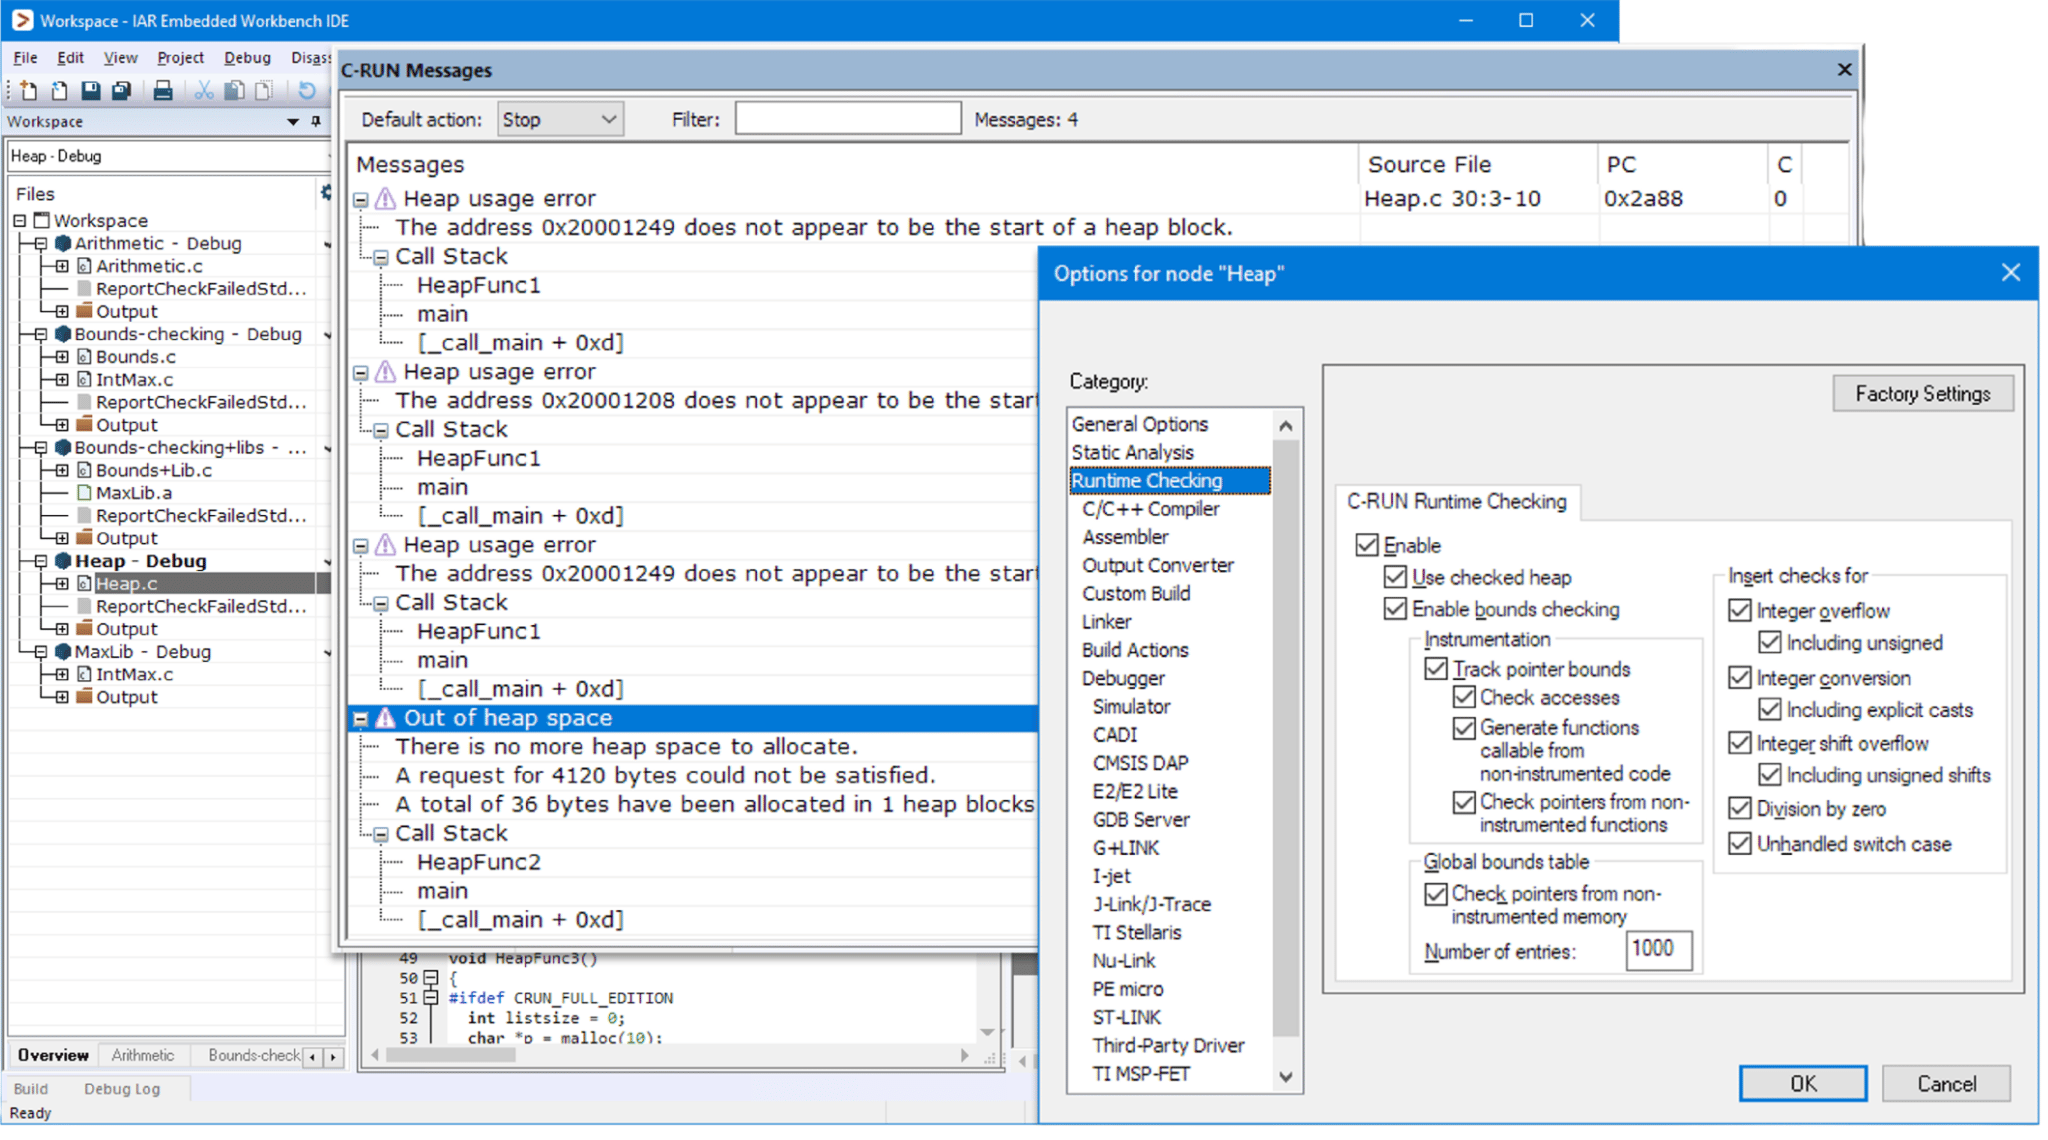Uncheck the Check accesses option

point(1464,697)
